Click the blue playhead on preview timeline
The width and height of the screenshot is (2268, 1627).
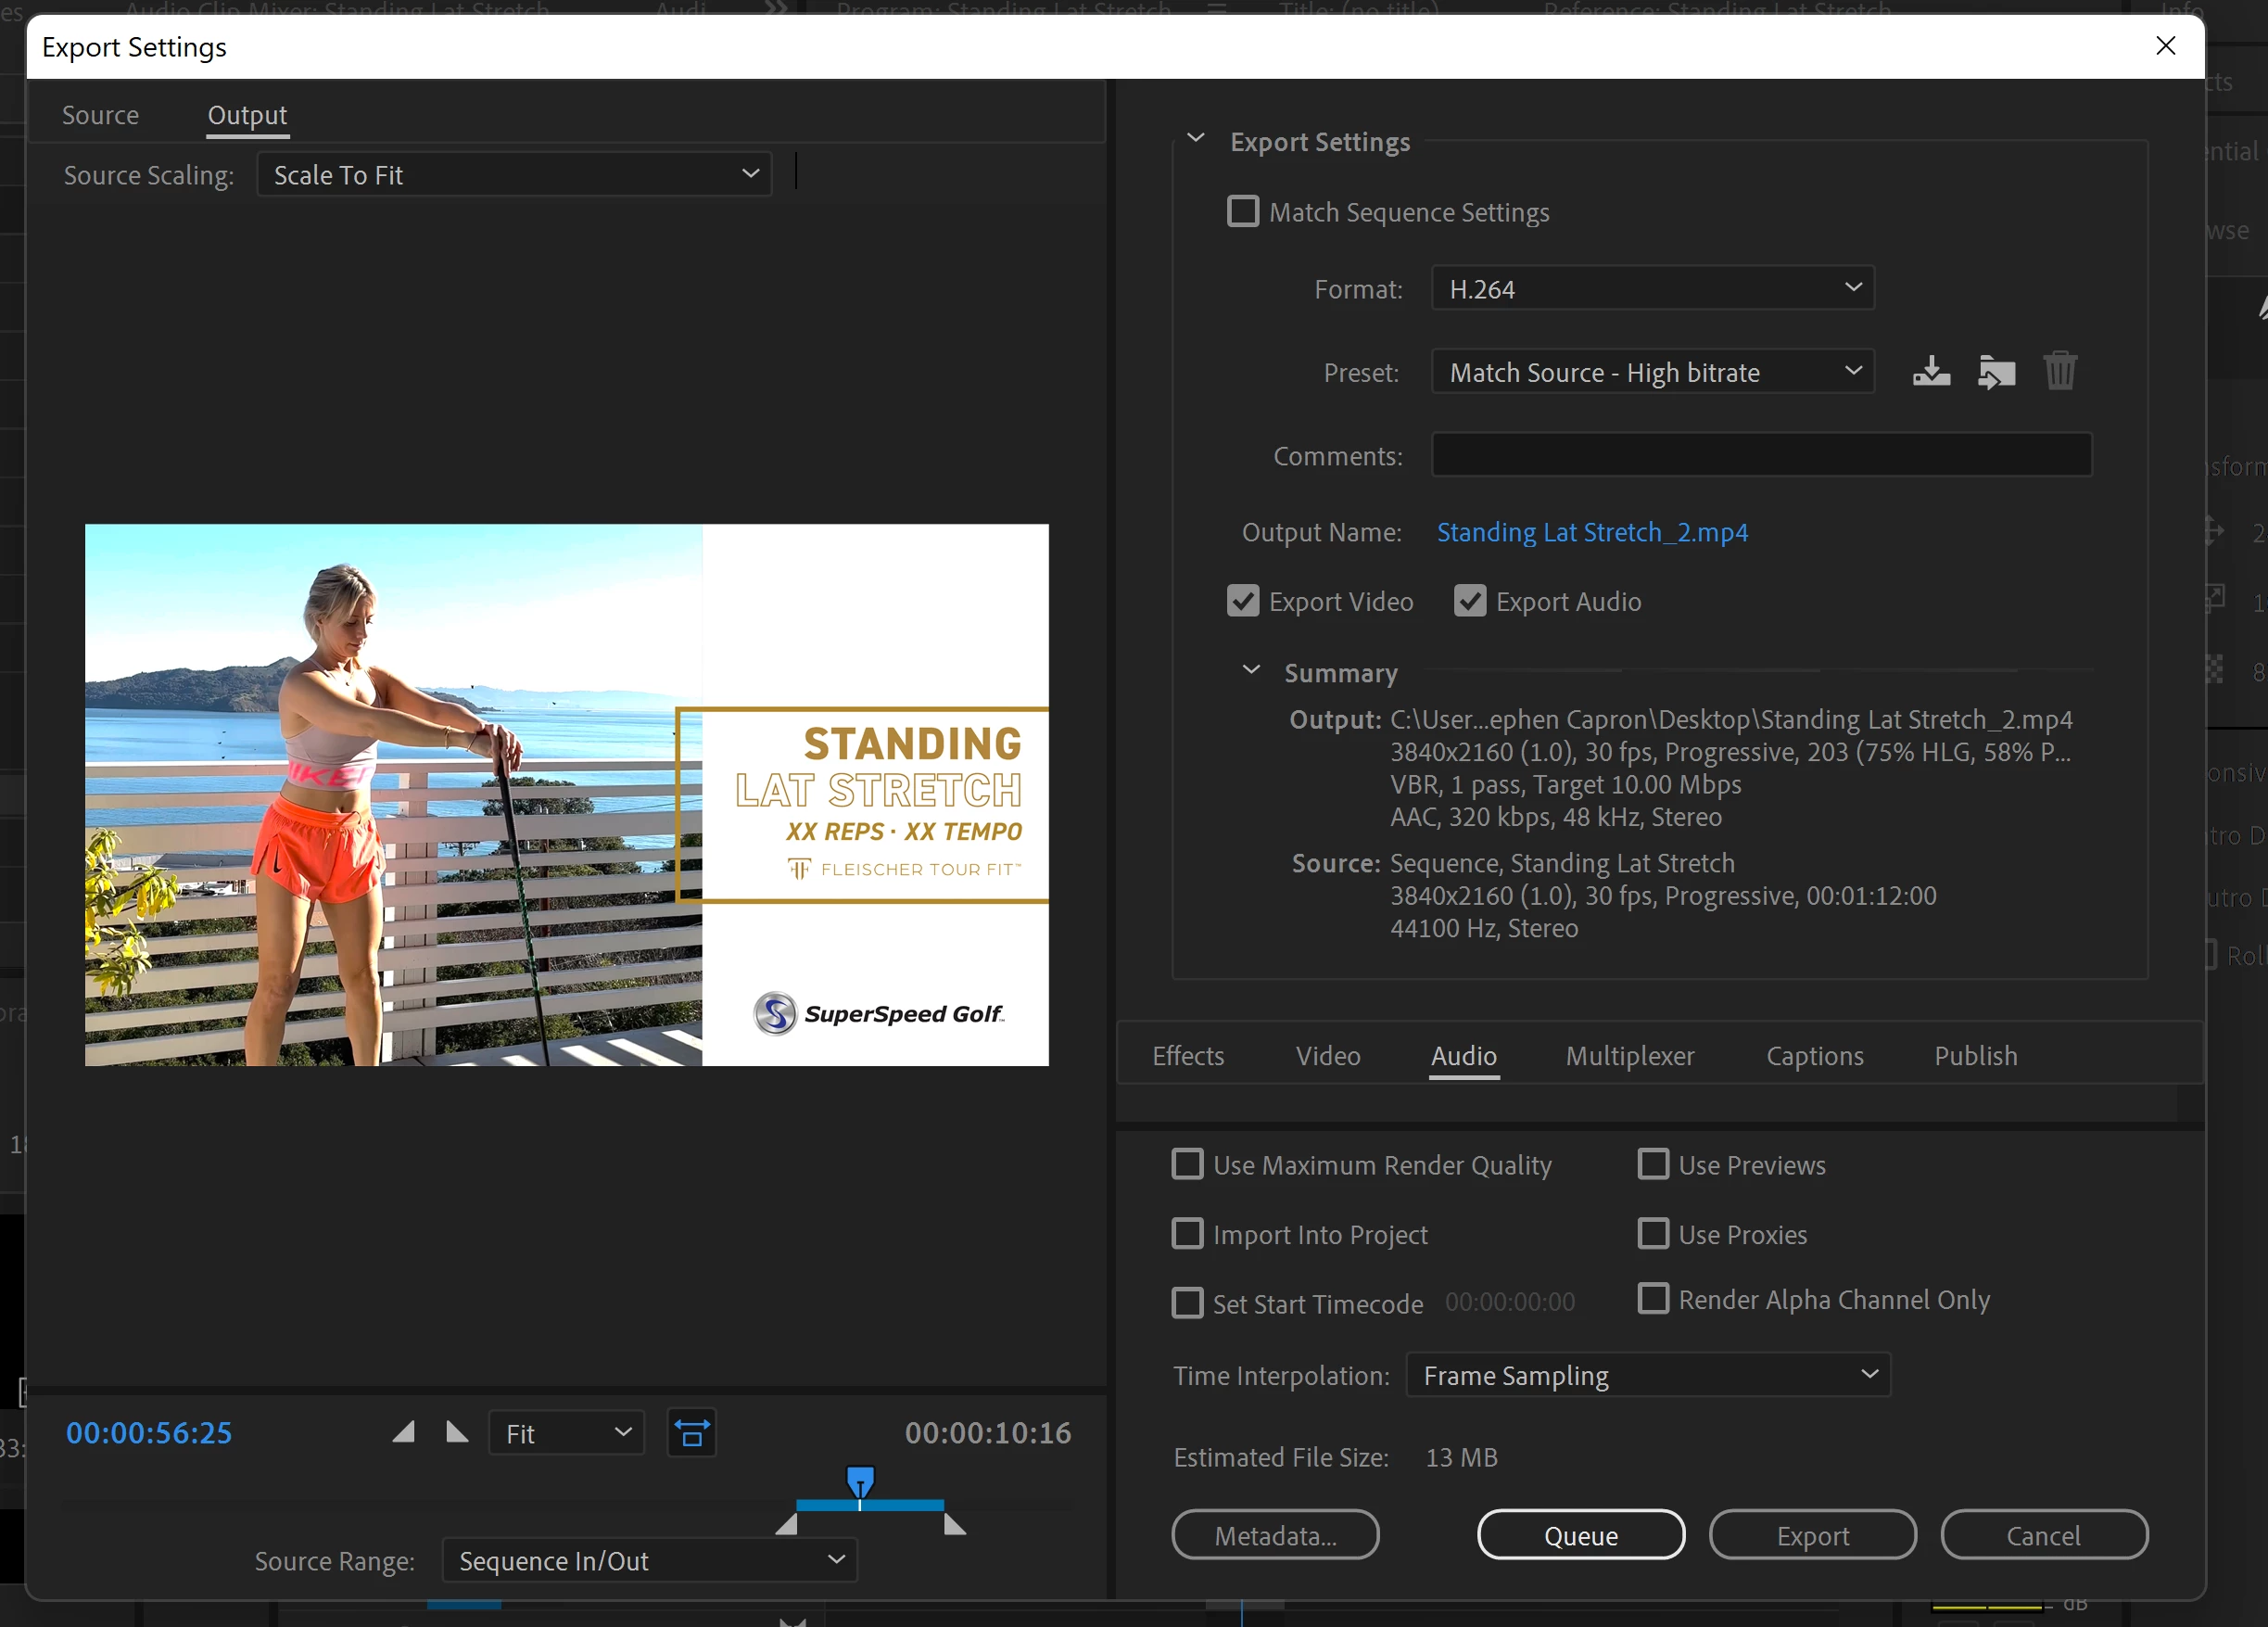tap(860, 1481)
